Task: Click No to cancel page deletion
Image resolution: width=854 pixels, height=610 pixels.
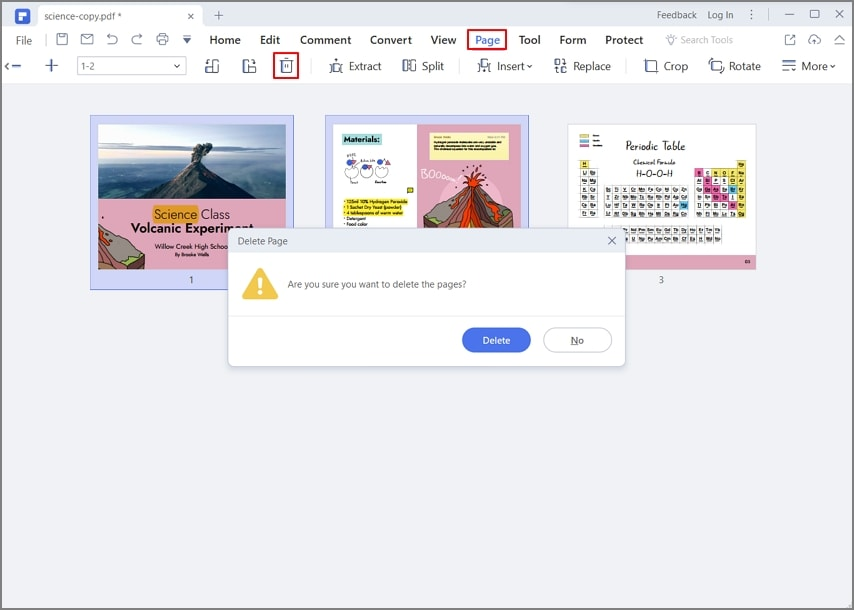Action: click(577, 340)
